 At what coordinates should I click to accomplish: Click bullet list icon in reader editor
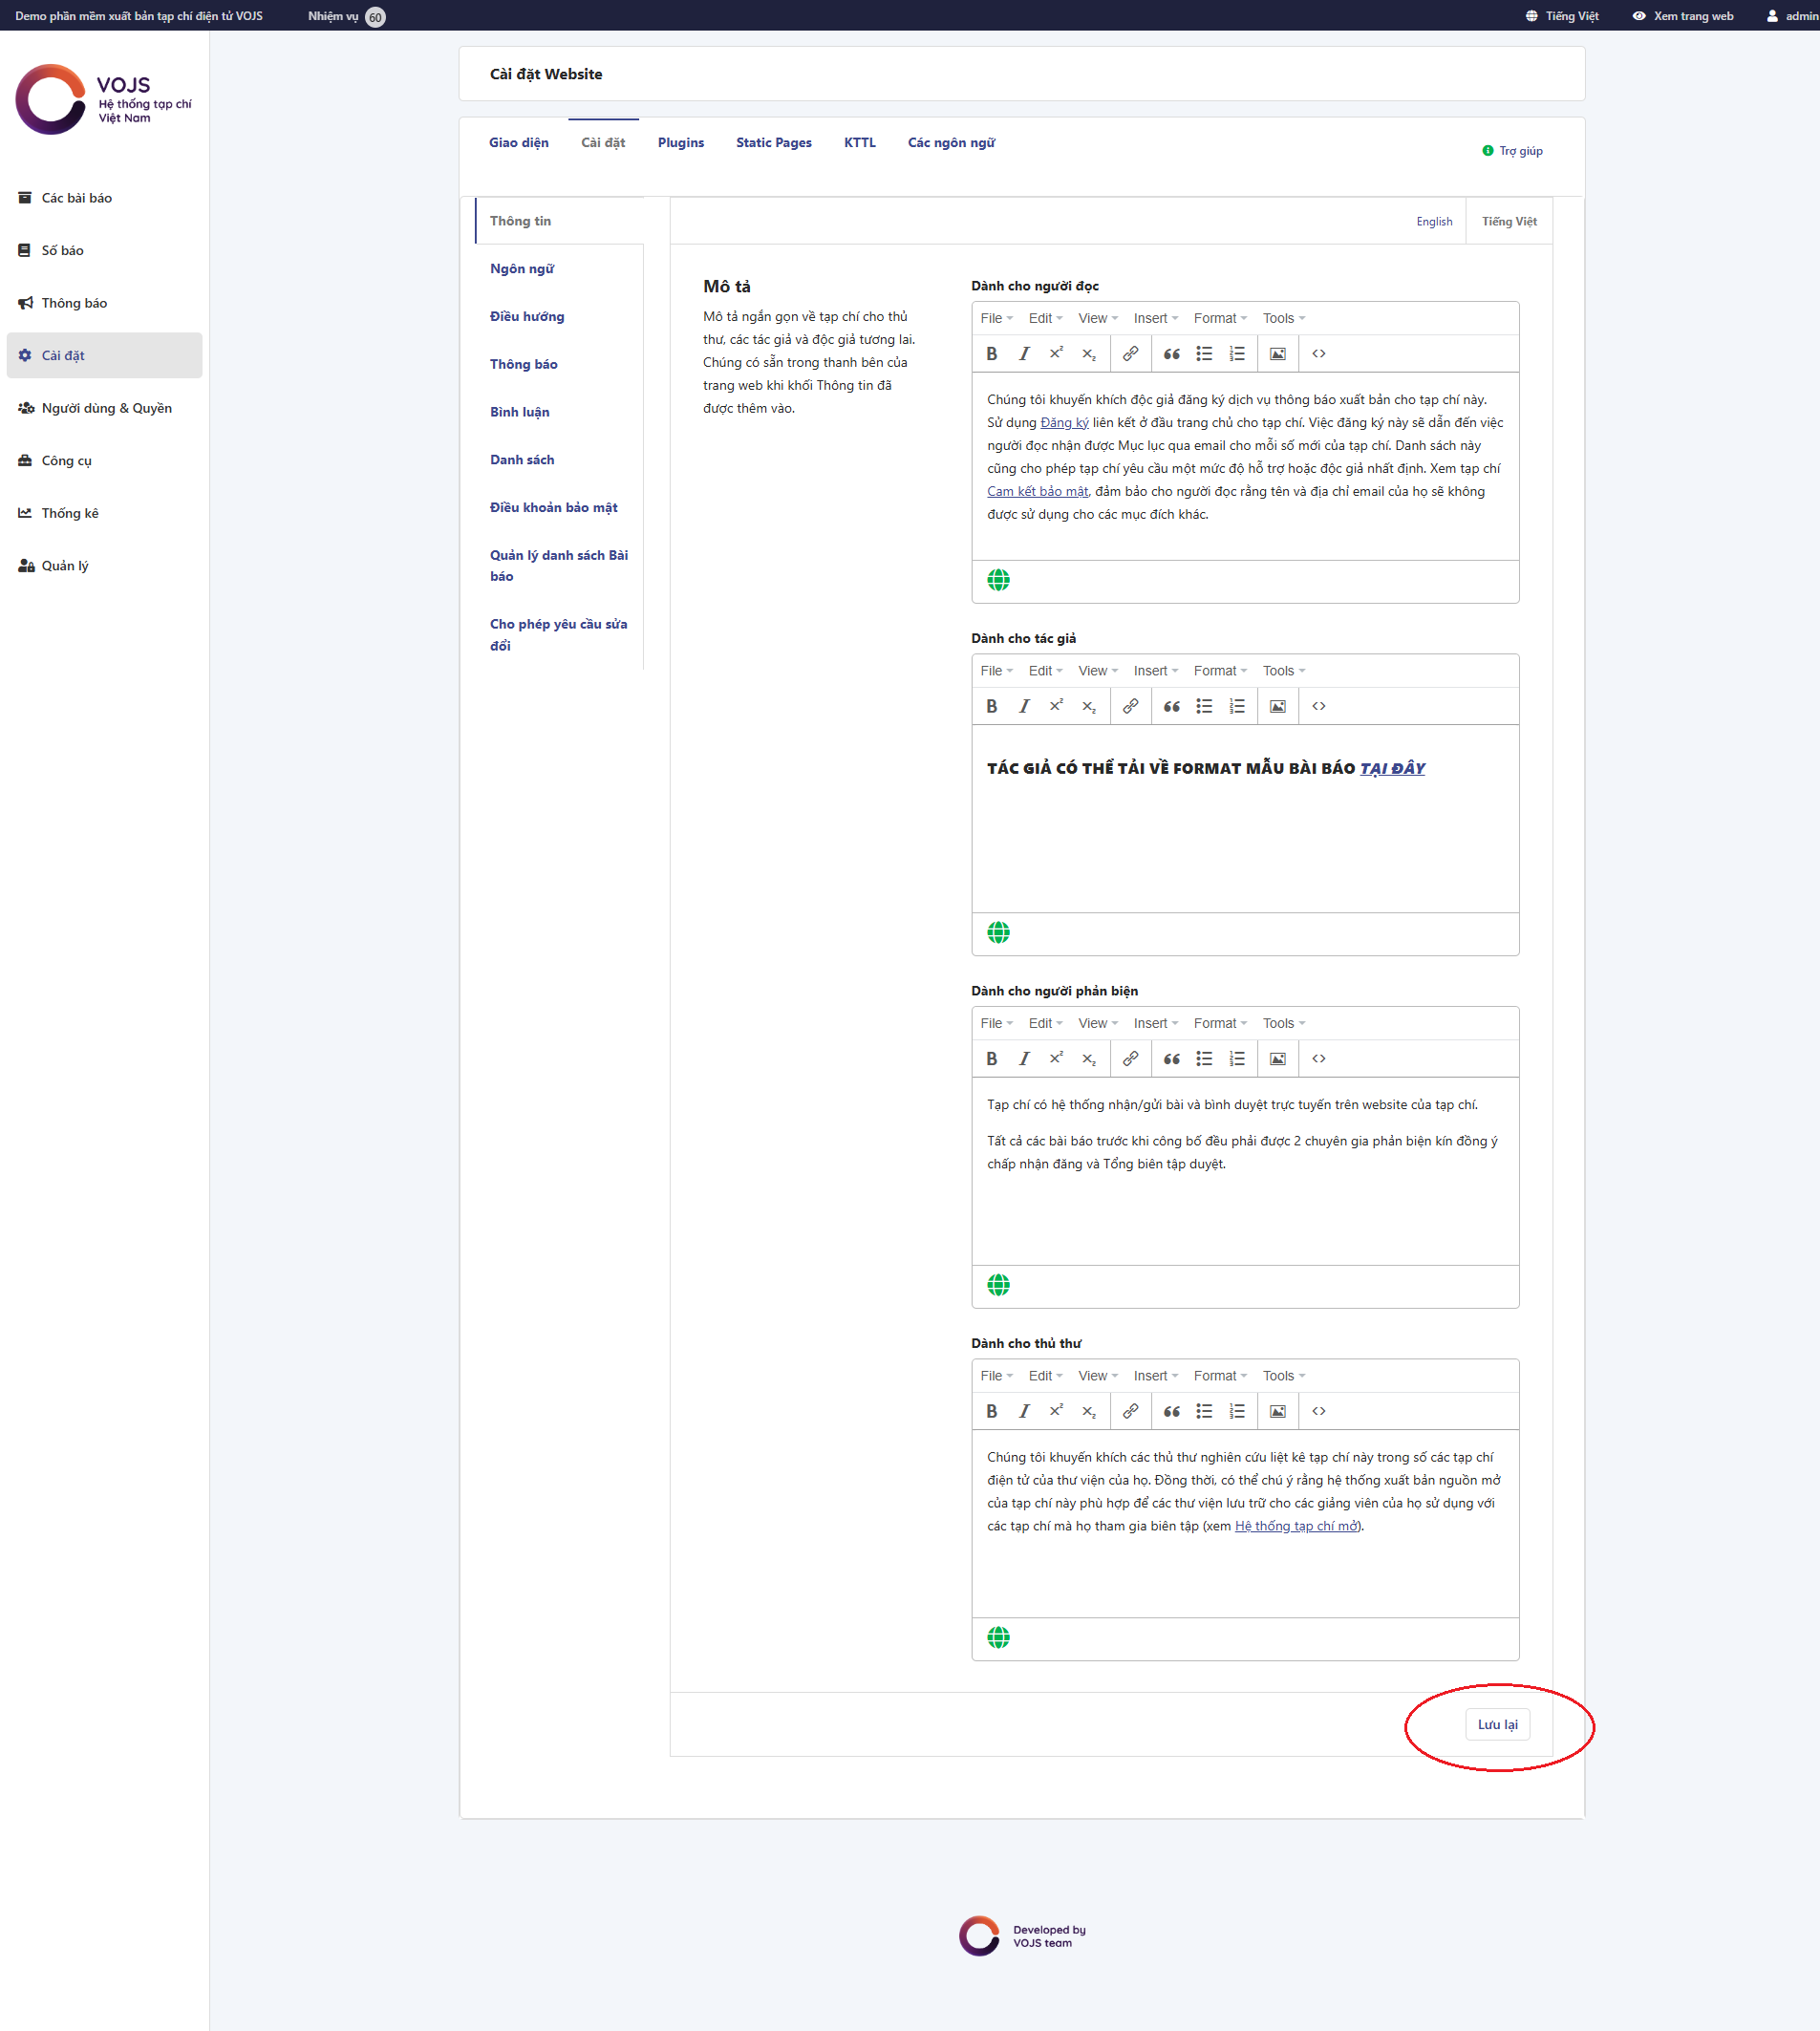tap(1204, 354)
